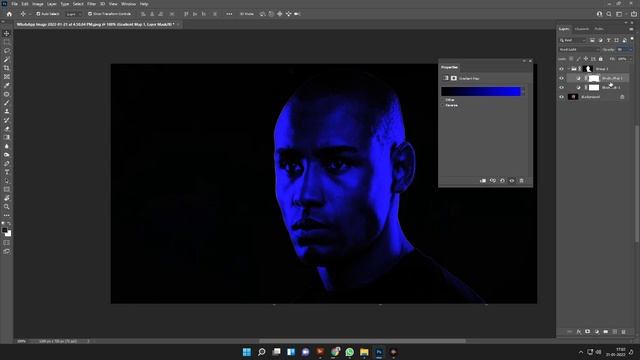Screen dimensions: 640x360
Task: Select the Move tool in the toolbox
Action: pyautogui.click(x=7, y=33)
